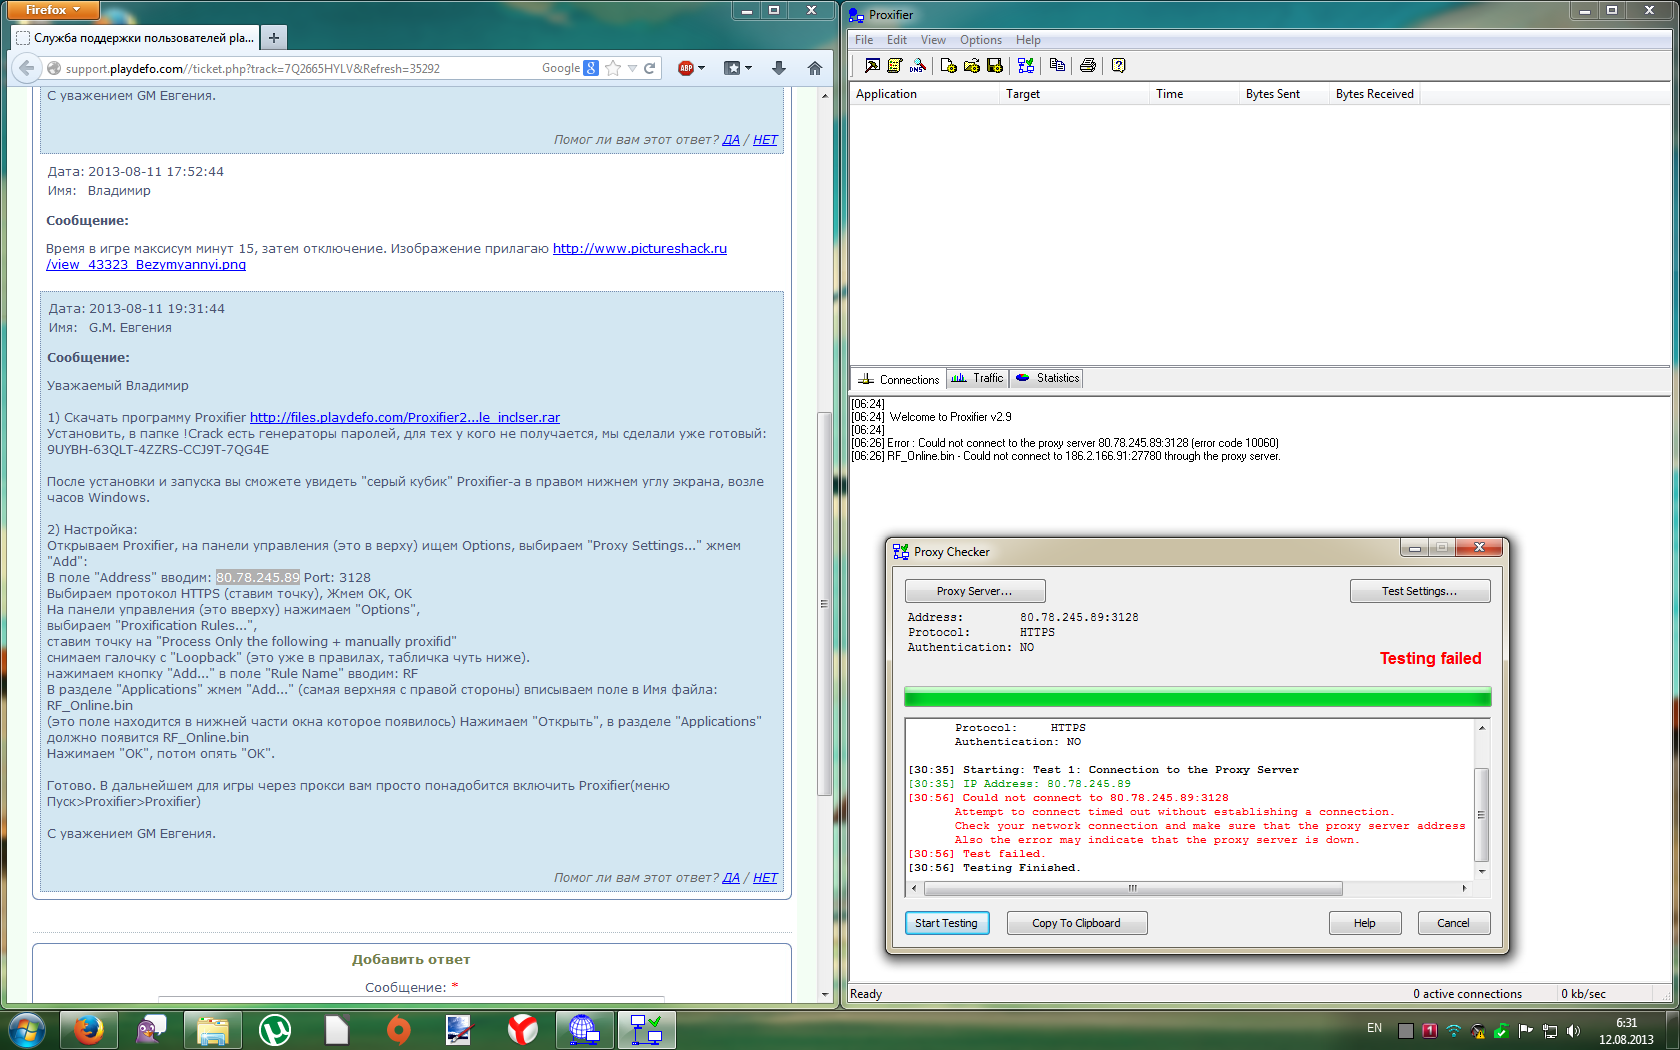Open Proxifier File menu
Screen dimensions: 1680x1050
[x=864, y=40]
